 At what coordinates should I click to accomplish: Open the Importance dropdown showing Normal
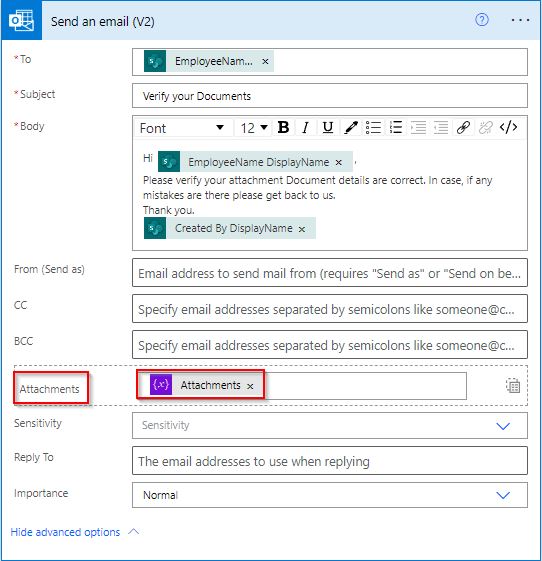pyautogui.click(x=329, y=495)
